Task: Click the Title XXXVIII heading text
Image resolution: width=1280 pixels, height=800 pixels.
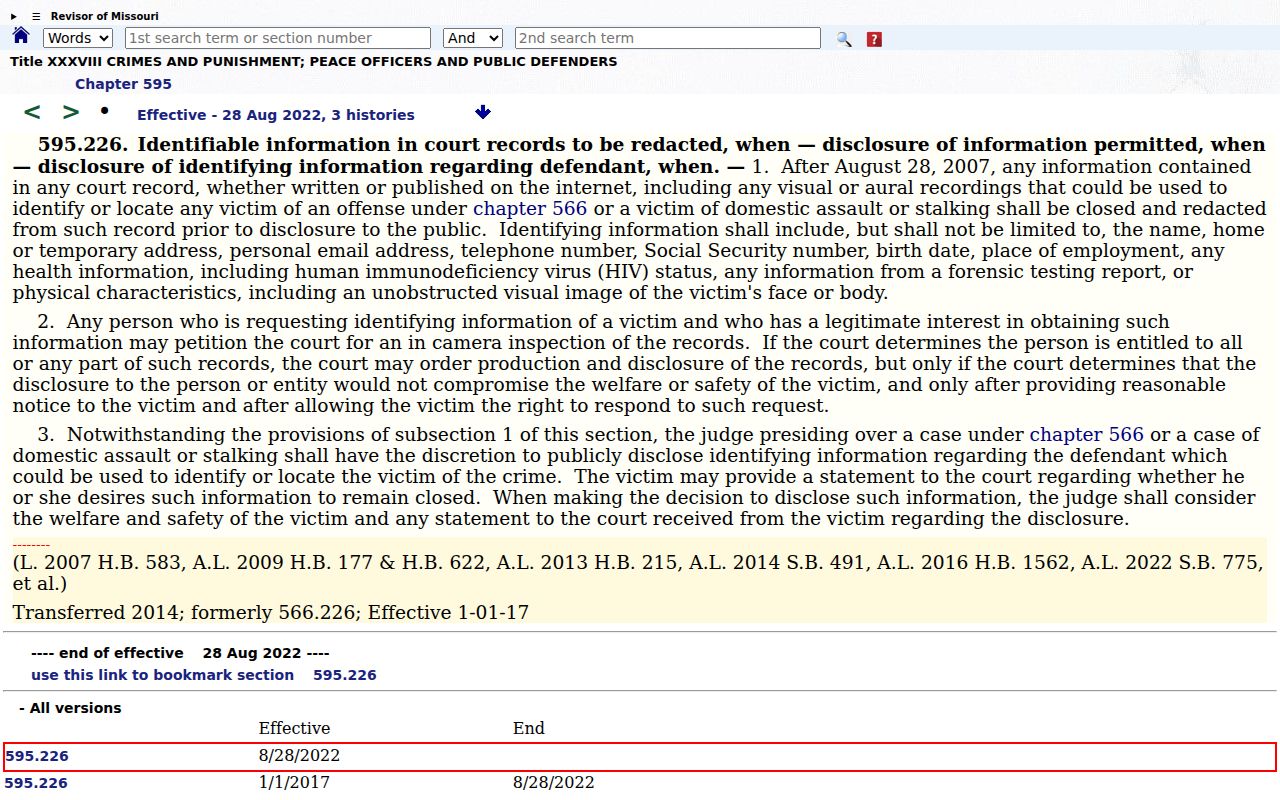Action: click(314, 61)
